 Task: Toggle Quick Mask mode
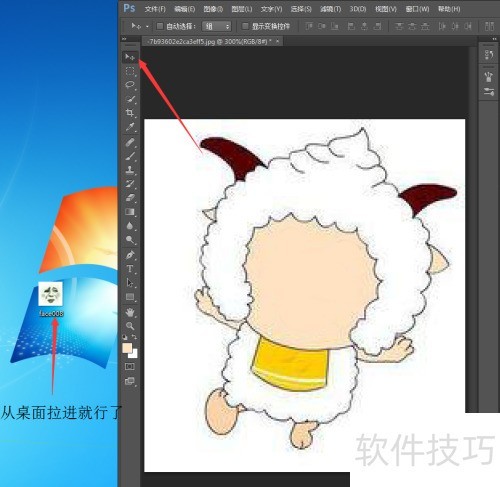point(130,367)
